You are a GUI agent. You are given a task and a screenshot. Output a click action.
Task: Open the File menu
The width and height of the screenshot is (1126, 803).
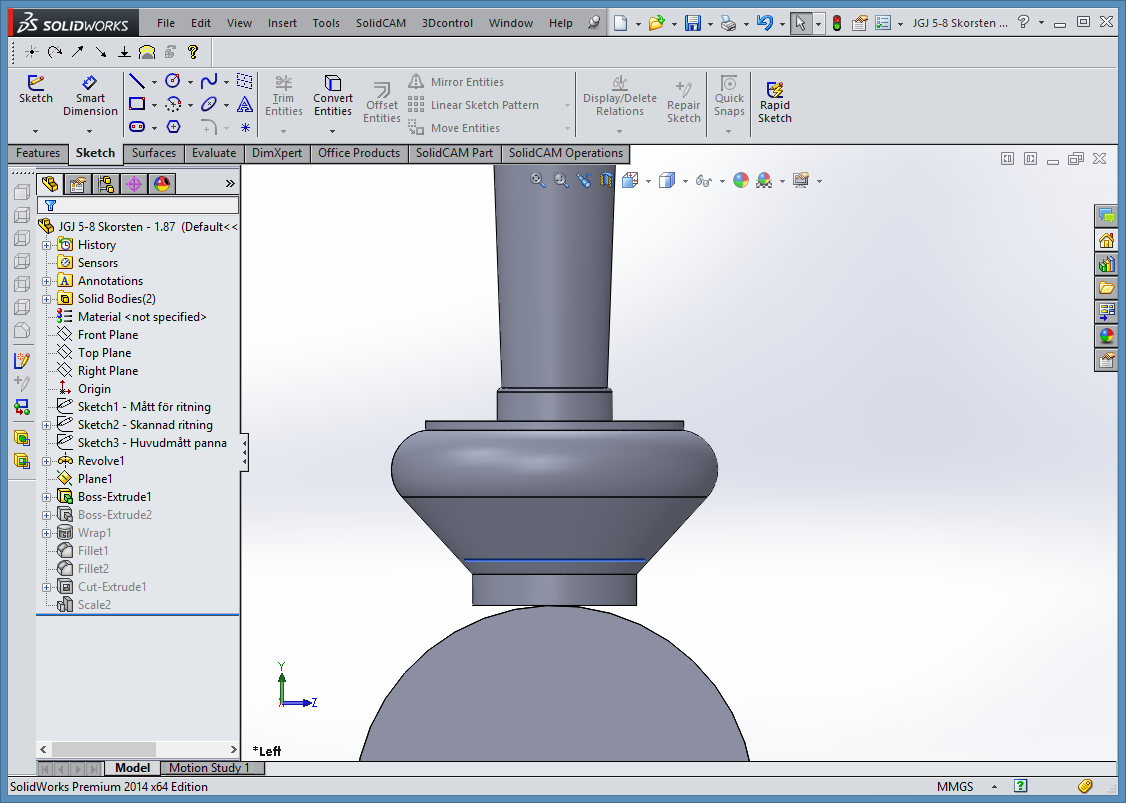[x=166, y=23]
